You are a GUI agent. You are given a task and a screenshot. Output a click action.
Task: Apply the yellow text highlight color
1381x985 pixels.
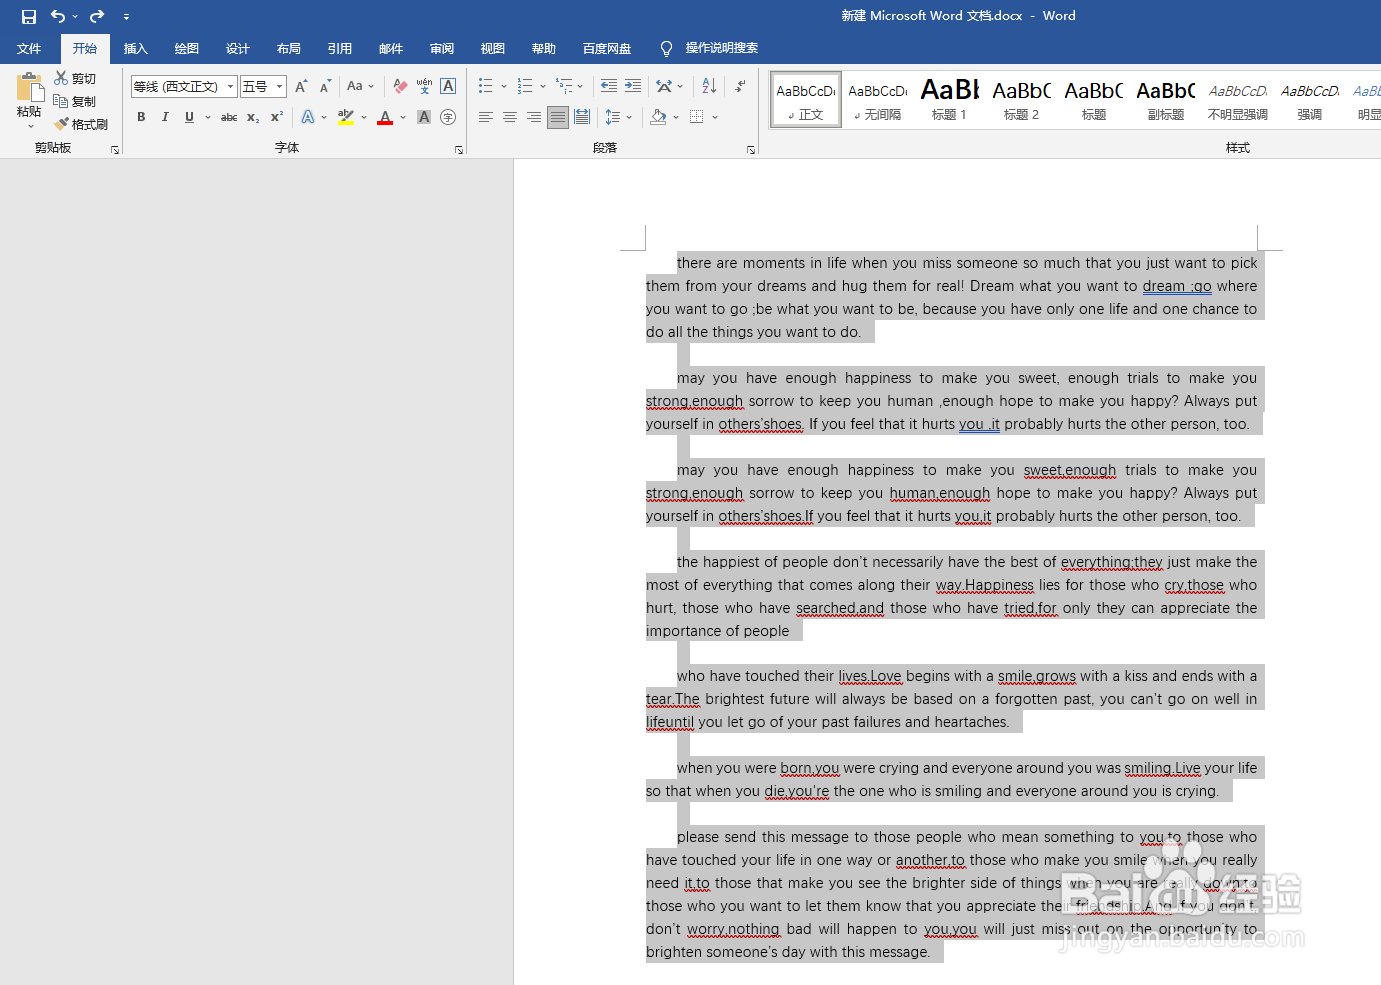pyautogui.click(x=346, y=117)
